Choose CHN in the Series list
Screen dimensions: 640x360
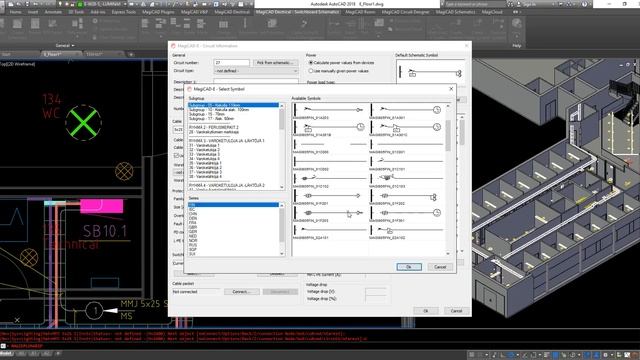[193, 214]
